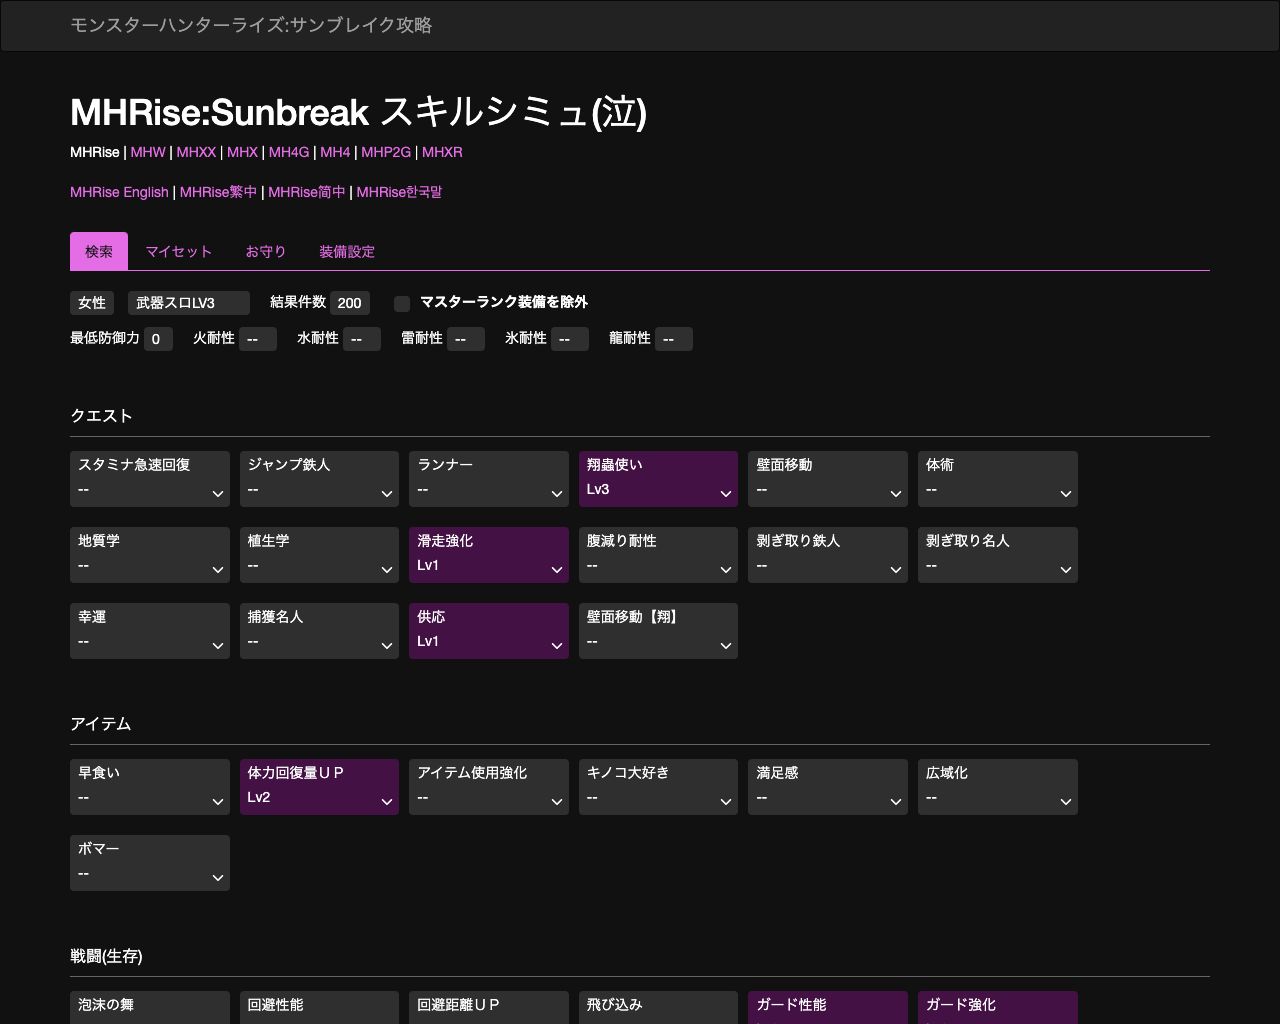This screenshot has height=1024, width=1280.
Task: Click the アイテム section heading
Action: [x=101, y=724]
